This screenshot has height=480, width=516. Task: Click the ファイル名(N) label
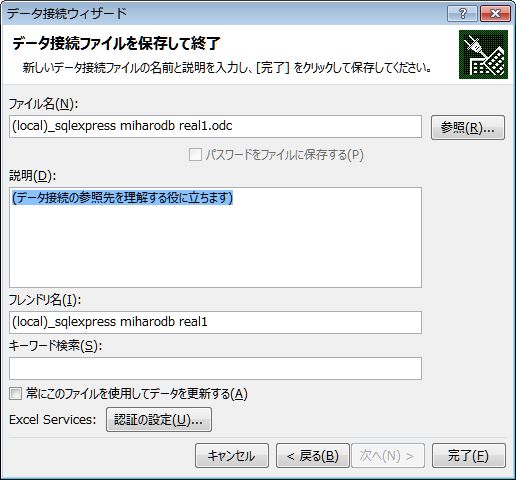(x=43, y=104)
